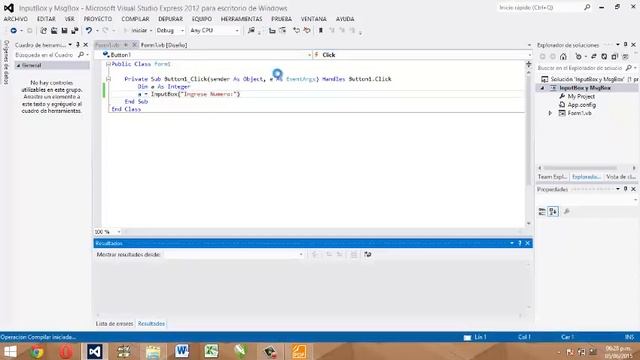
Task: Open the HERRAMIENTAS menu
Action: pyautogui.click(x=241, y=19)
